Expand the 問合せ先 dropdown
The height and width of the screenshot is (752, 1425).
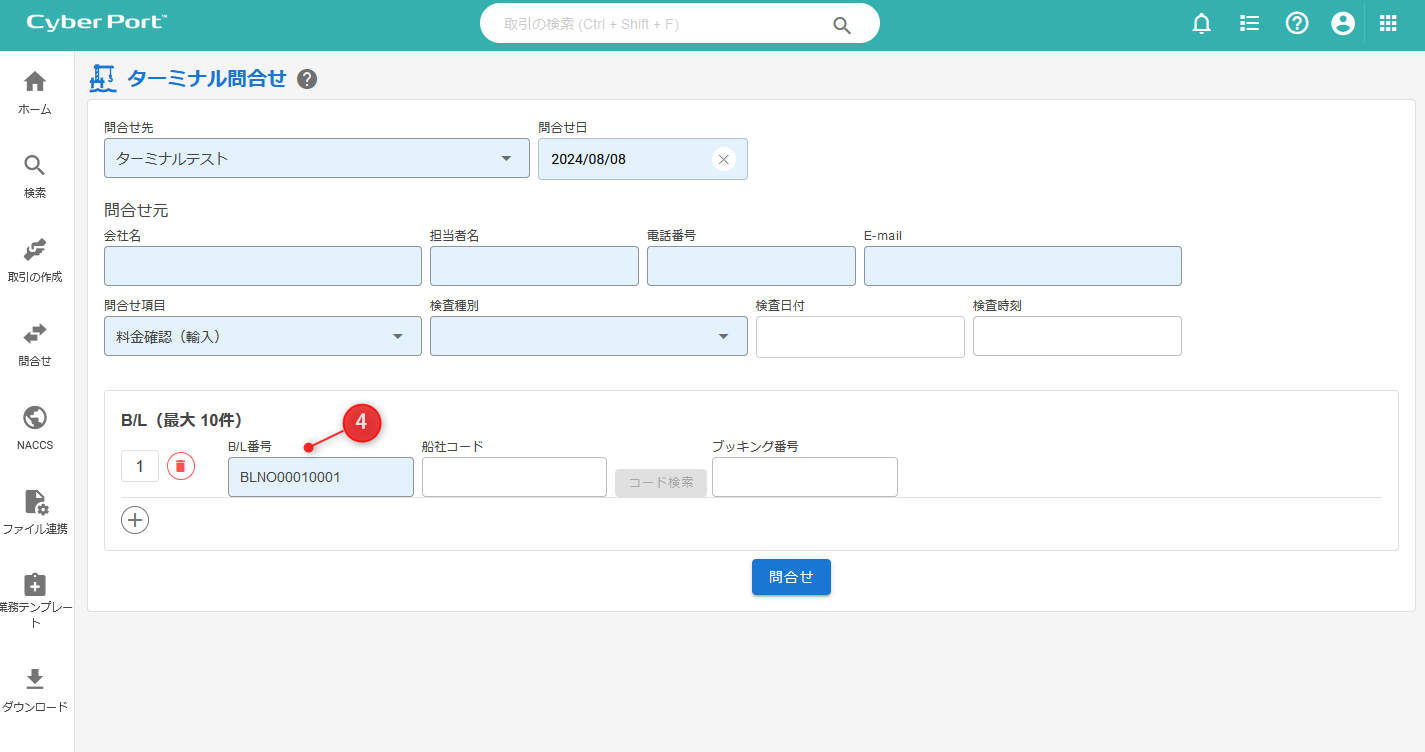(506, 158)
